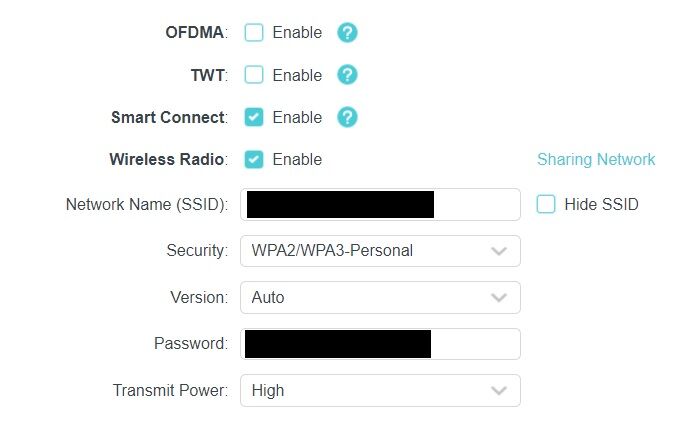This screenshot has height=441, width=699.
Task: Focus the Network Name (SSID) field
Action: (380, 205)
